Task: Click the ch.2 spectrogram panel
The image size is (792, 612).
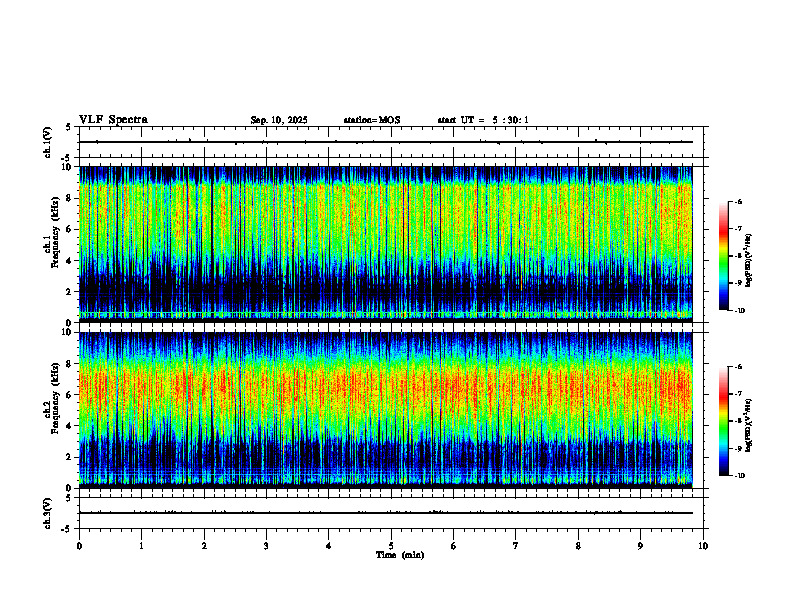Action: point(386,410)
